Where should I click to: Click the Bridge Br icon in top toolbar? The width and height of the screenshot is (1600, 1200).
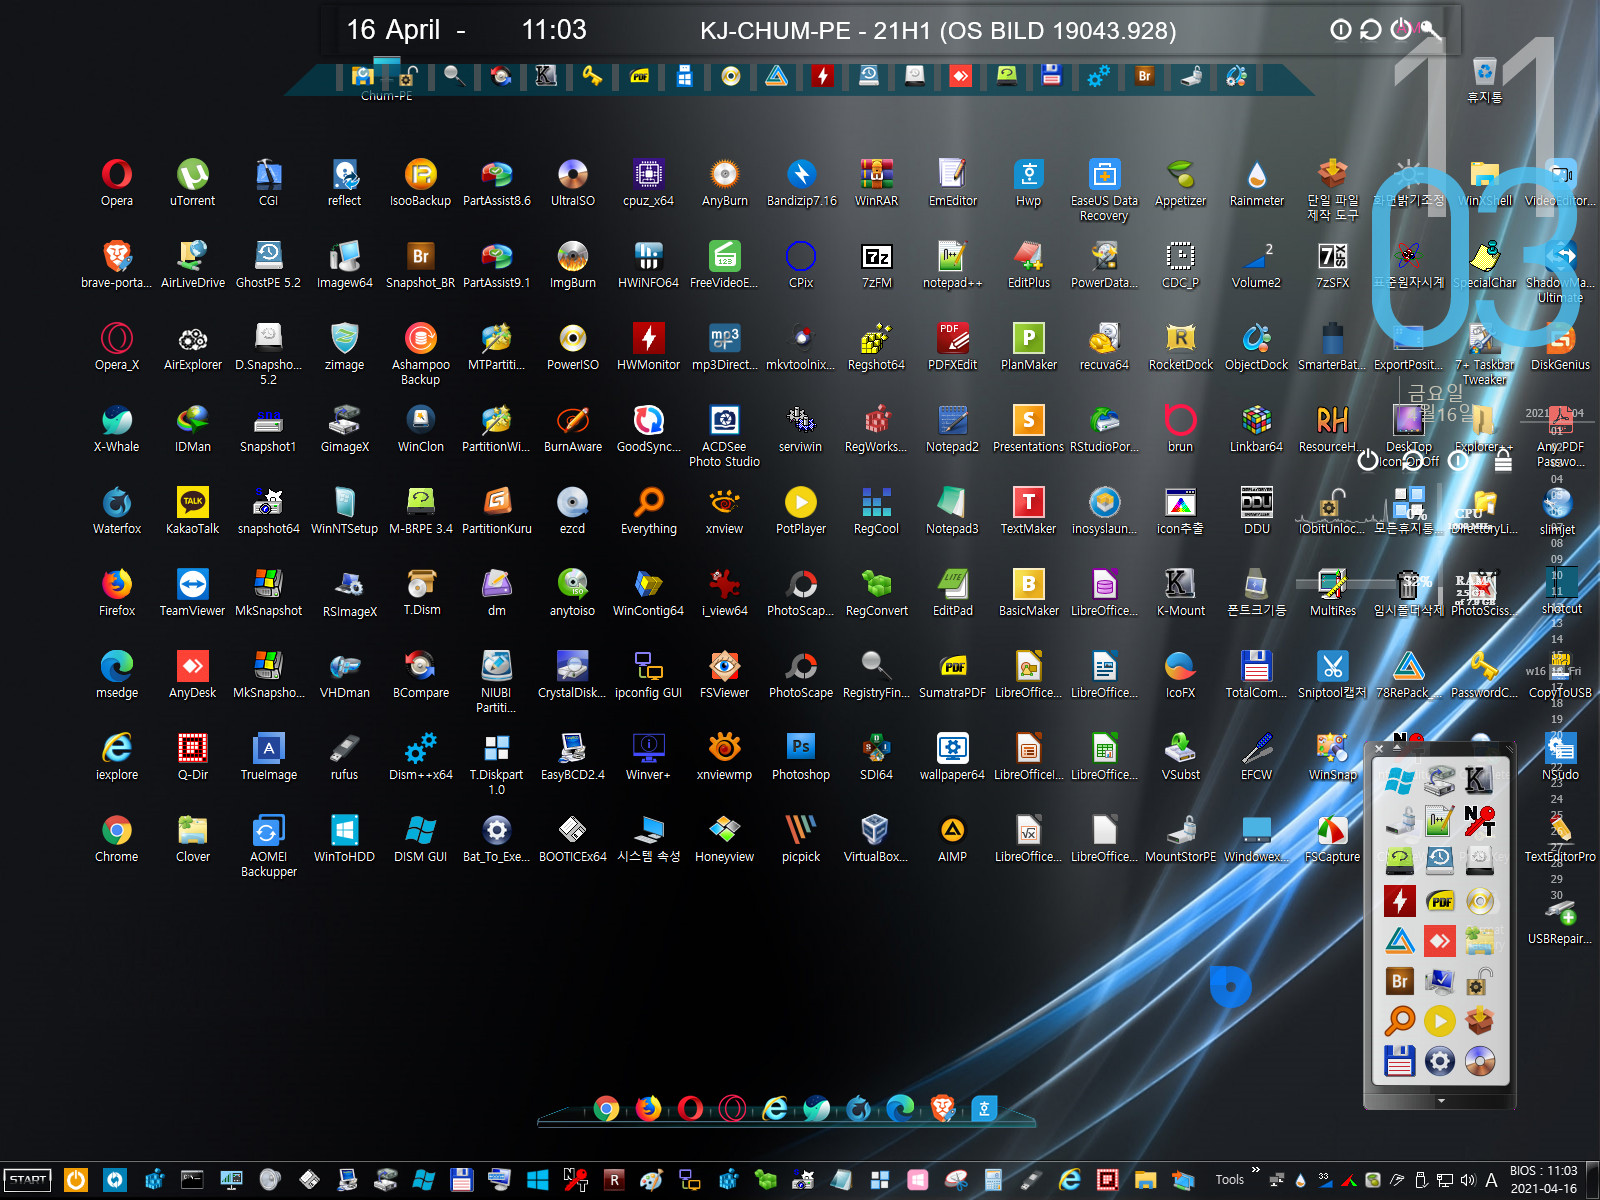pyautogui.click(x=1145, y=75)
